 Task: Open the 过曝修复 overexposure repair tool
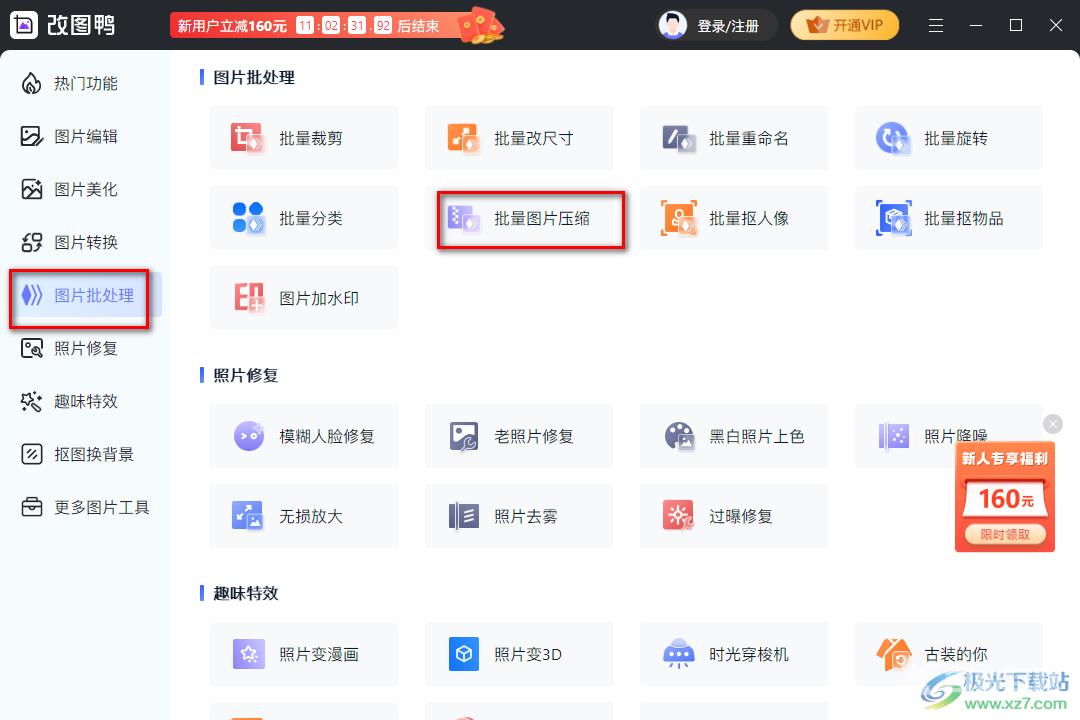(x=734, y=516)
